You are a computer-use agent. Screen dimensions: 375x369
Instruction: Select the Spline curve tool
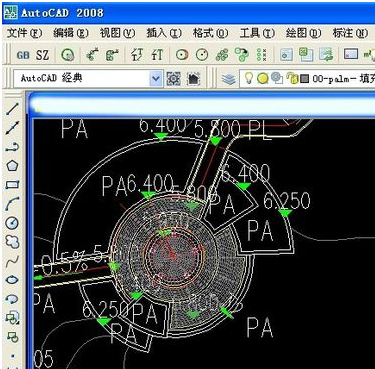coord(13,261)
